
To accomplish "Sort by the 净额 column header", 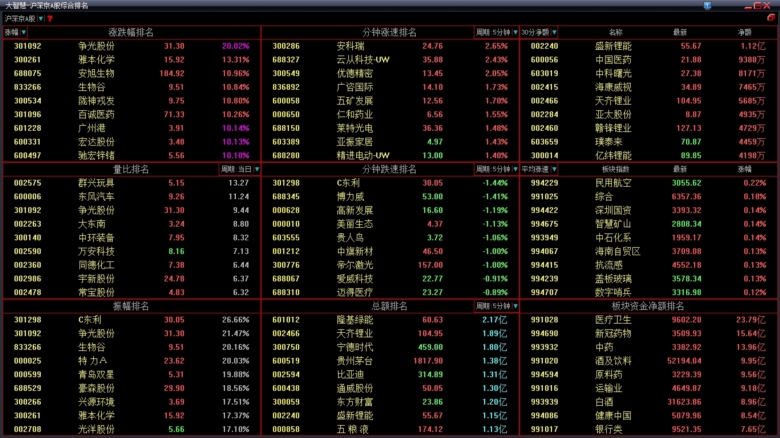I will (x=745, y=32).
